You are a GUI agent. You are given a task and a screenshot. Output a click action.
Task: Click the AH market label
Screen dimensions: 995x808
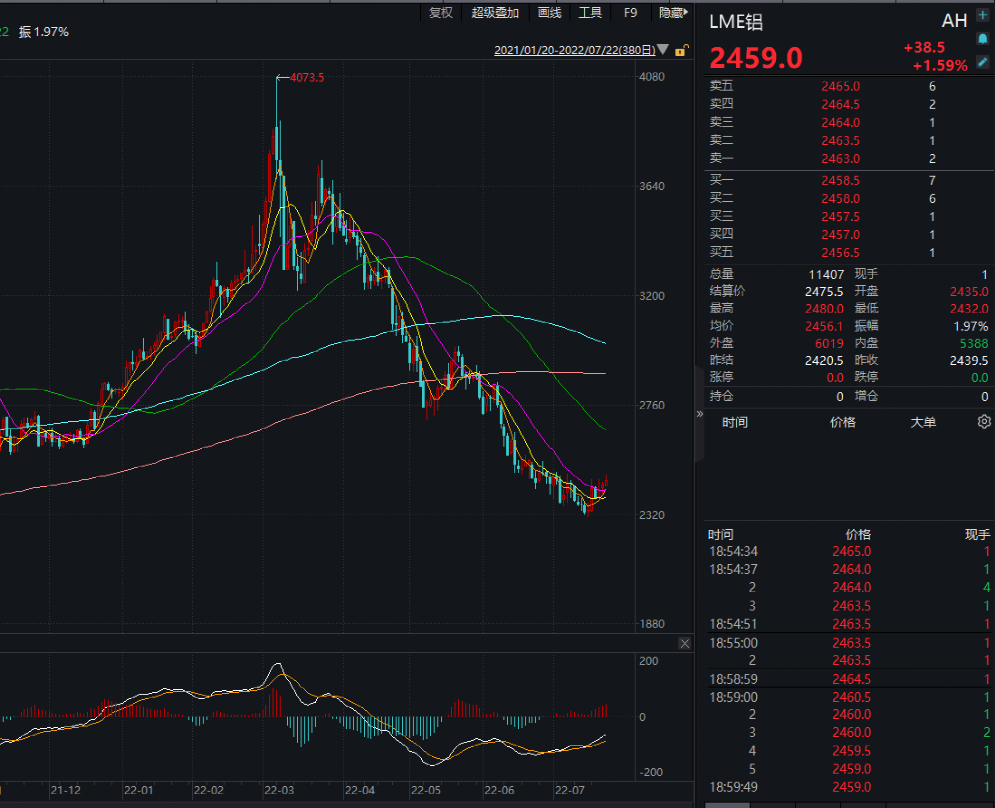coord(954,20)
